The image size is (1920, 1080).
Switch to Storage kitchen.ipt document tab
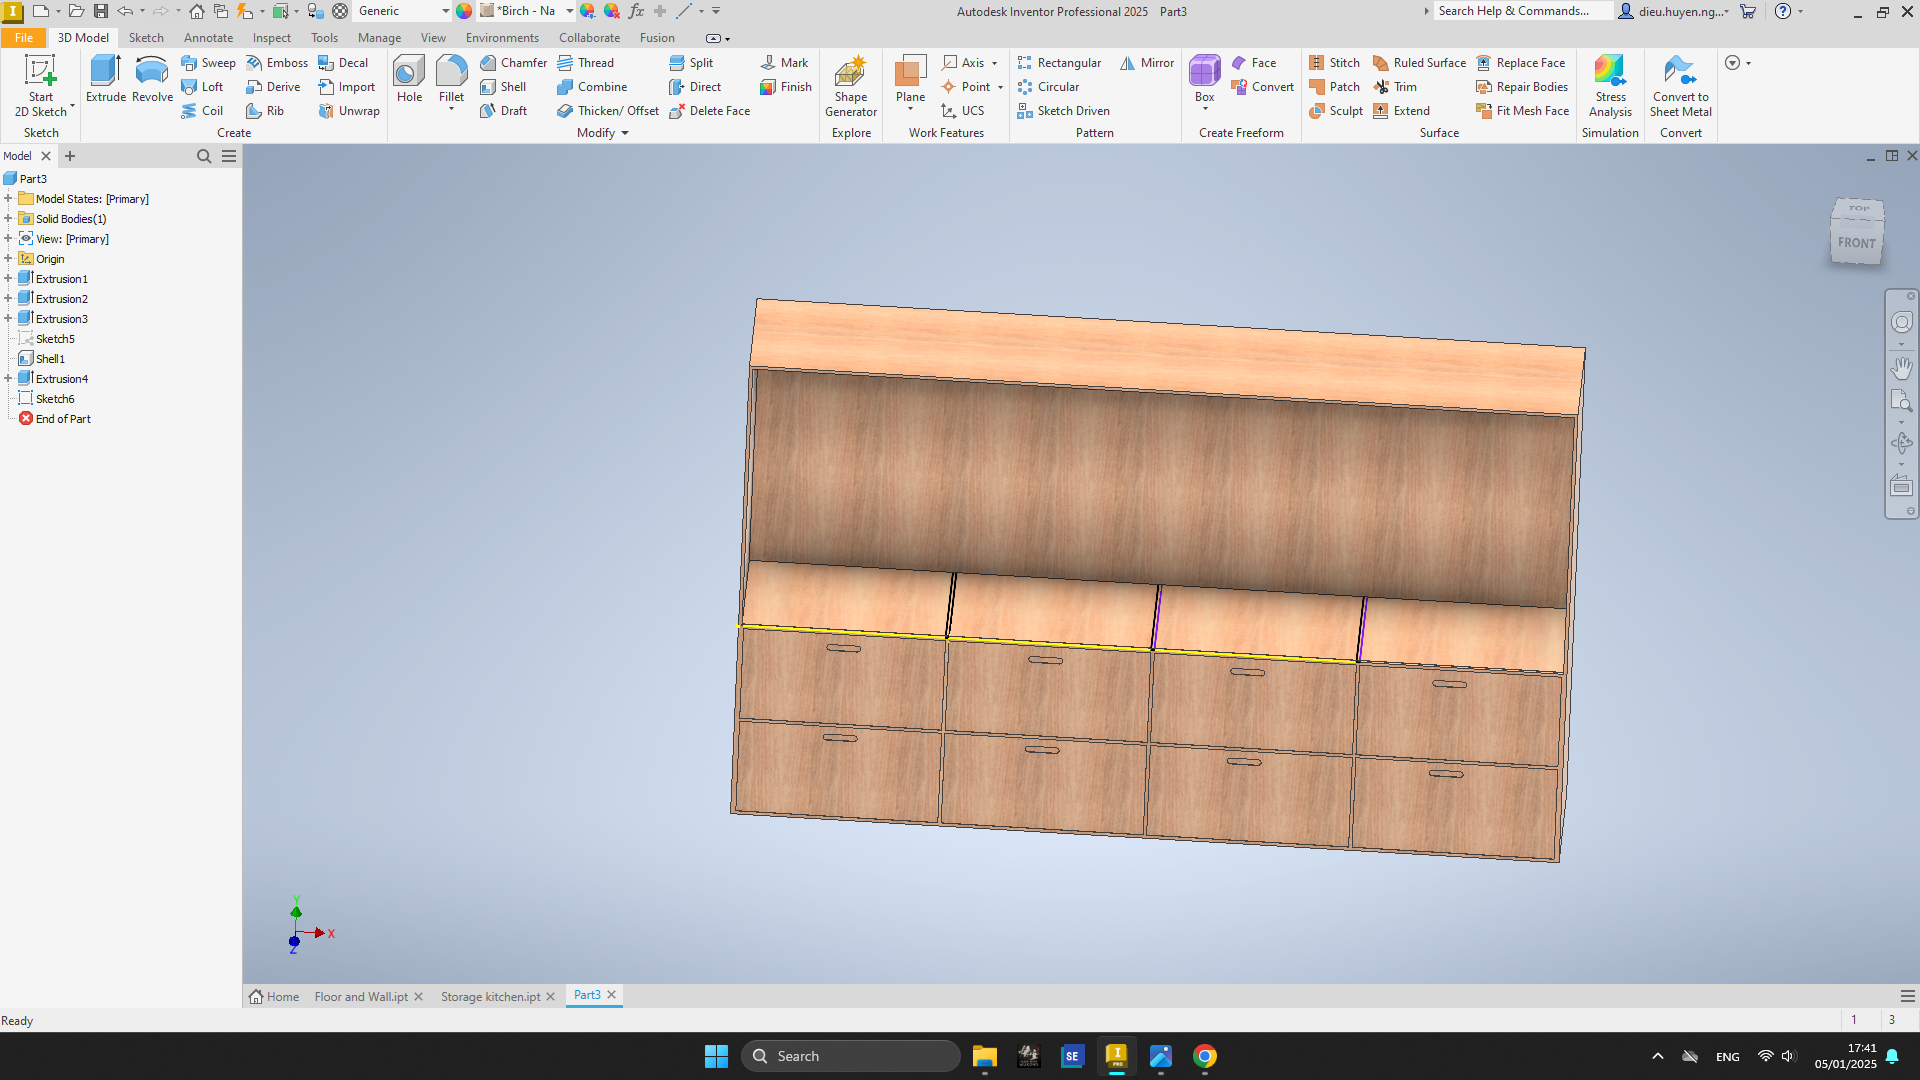tap(490, 996)
